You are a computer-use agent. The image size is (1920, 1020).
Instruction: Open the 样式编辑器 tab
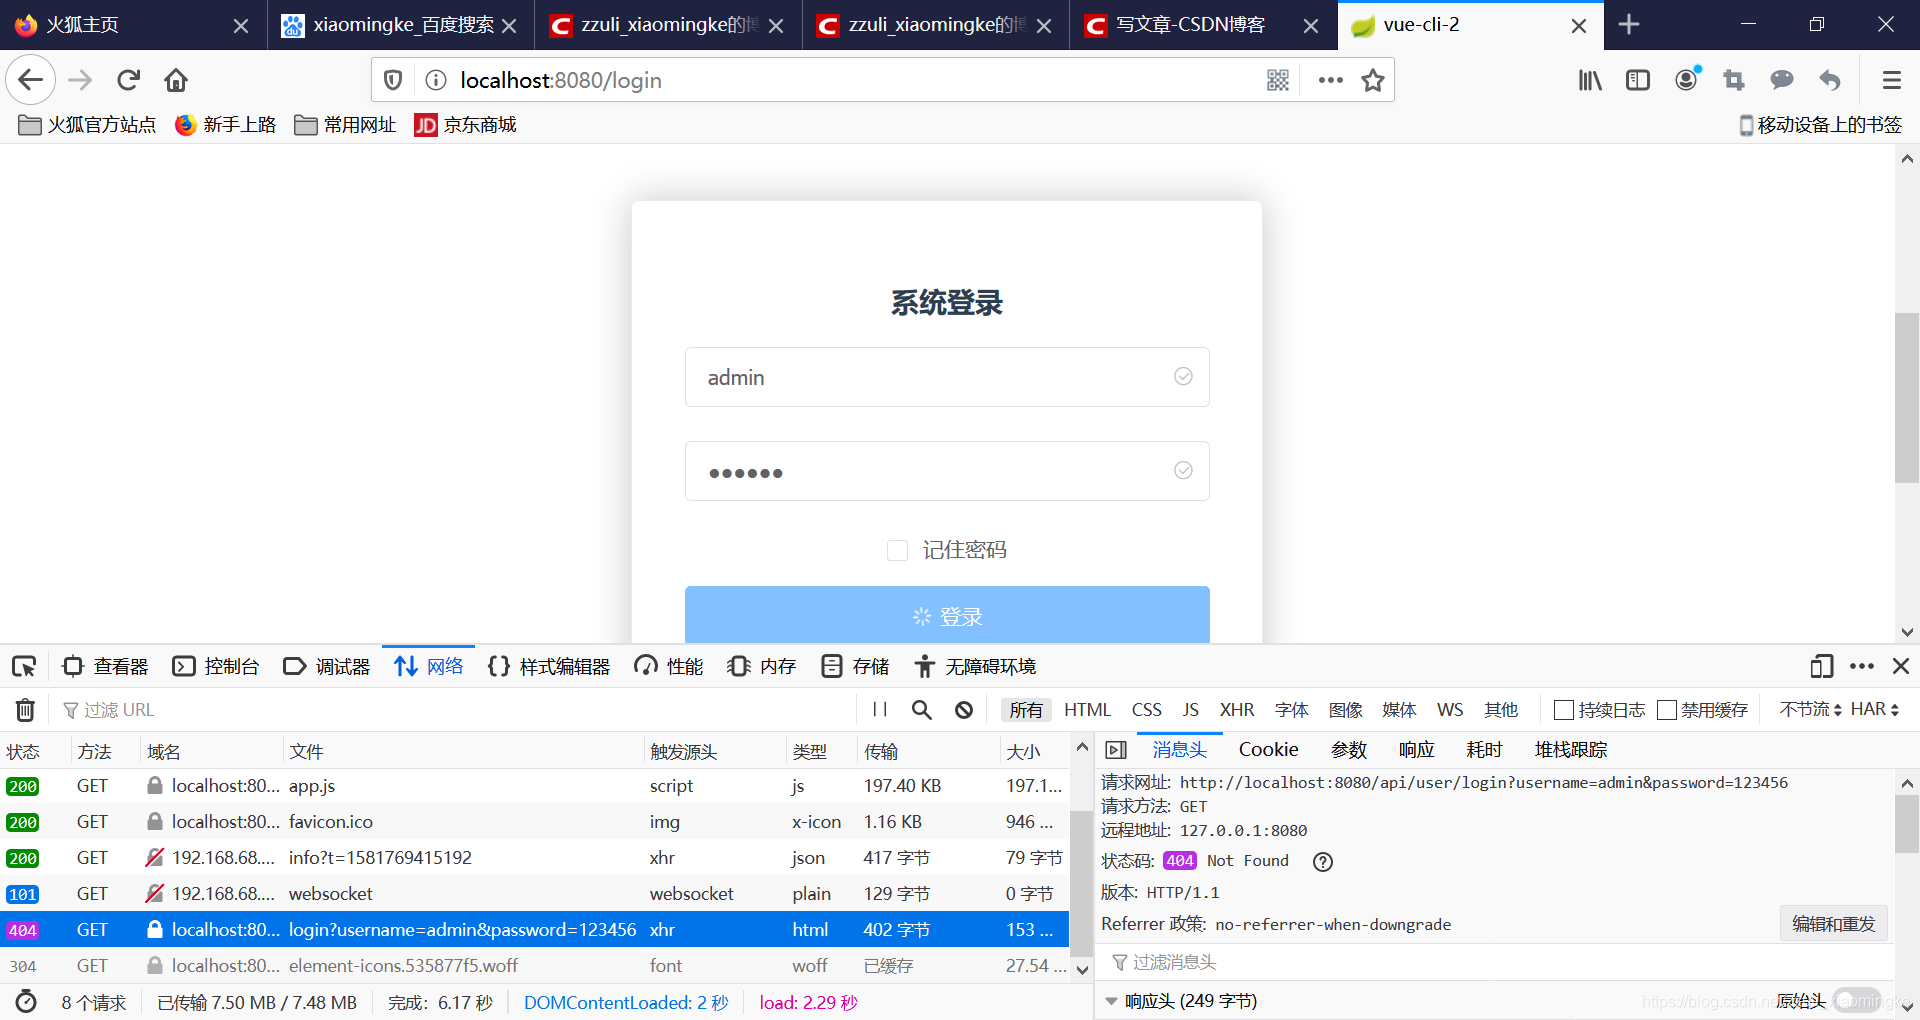(549, 666)
